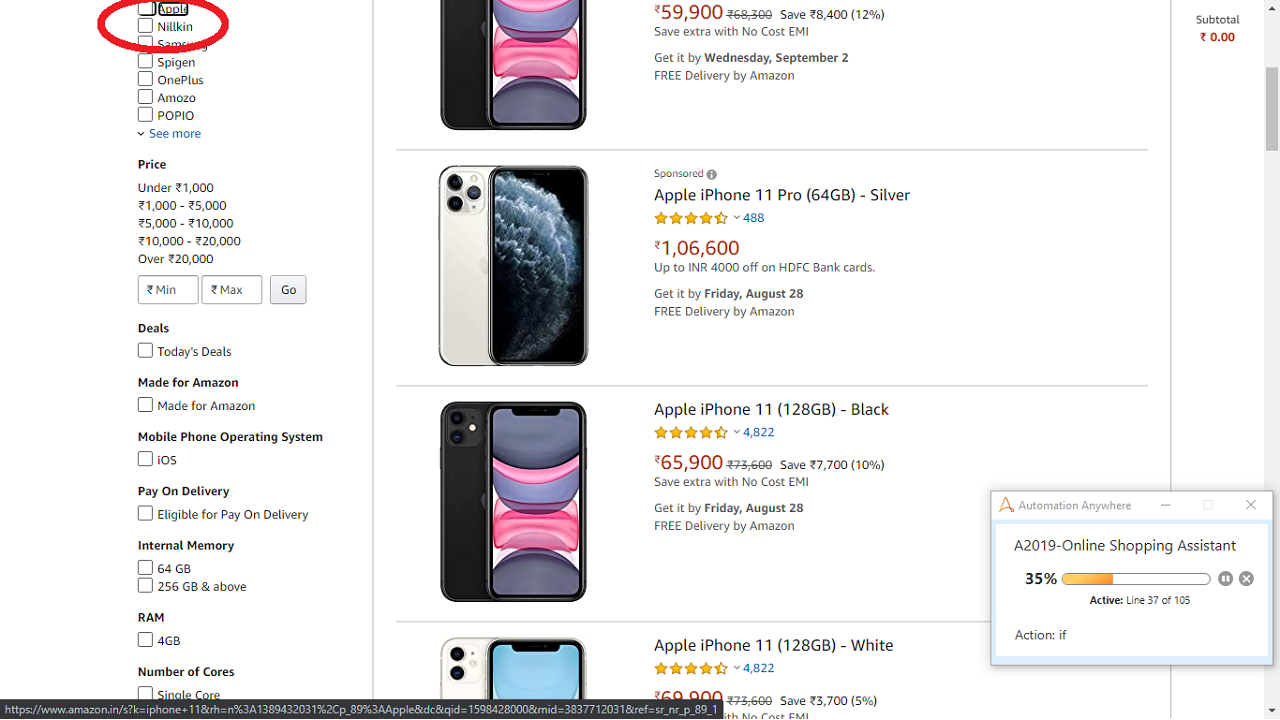This screenshot has width=1280, height=720.
Task: Tick the iOS operating system checkbox
Action: click(146, 459)
